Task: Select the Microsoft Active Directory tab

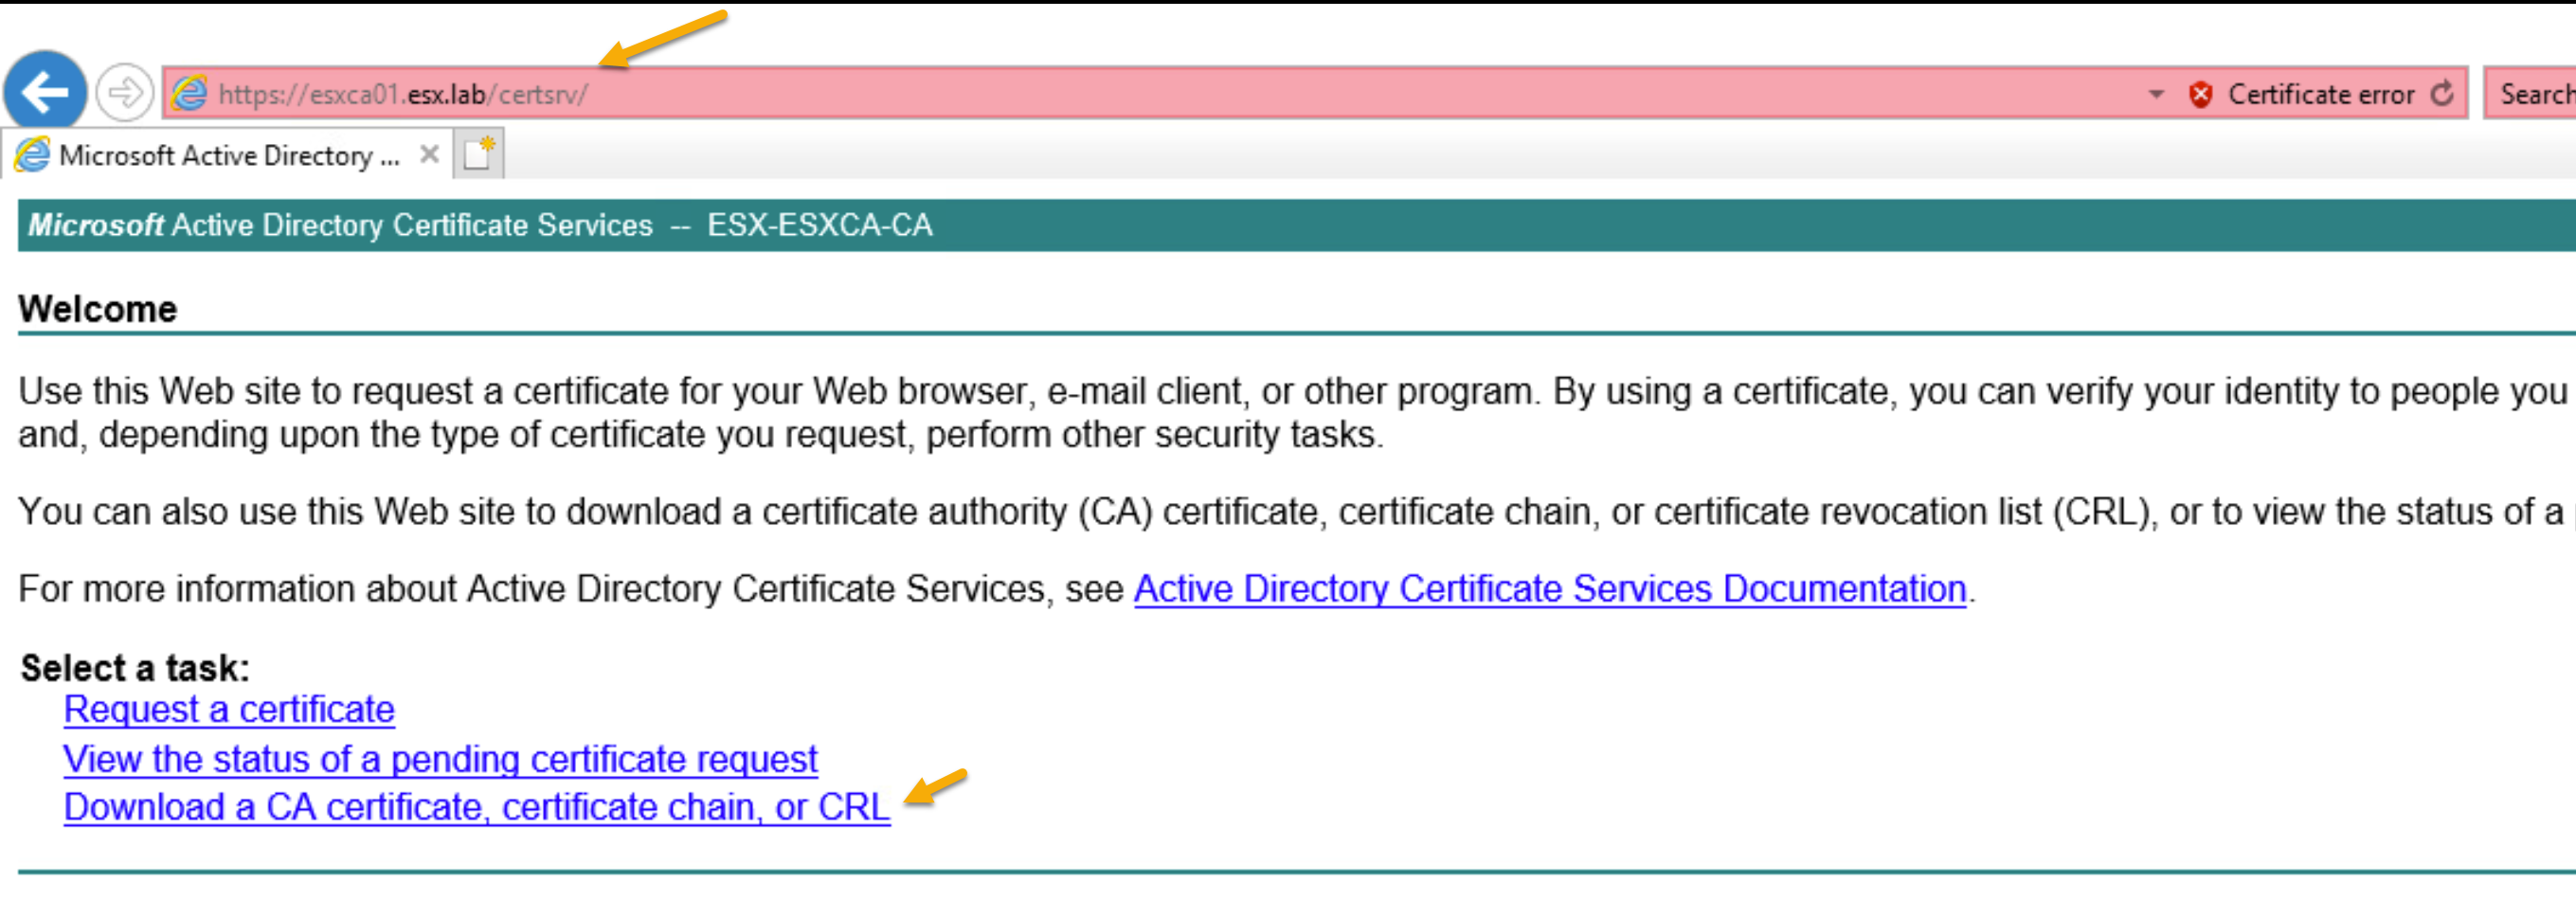Action: [227, 154]
